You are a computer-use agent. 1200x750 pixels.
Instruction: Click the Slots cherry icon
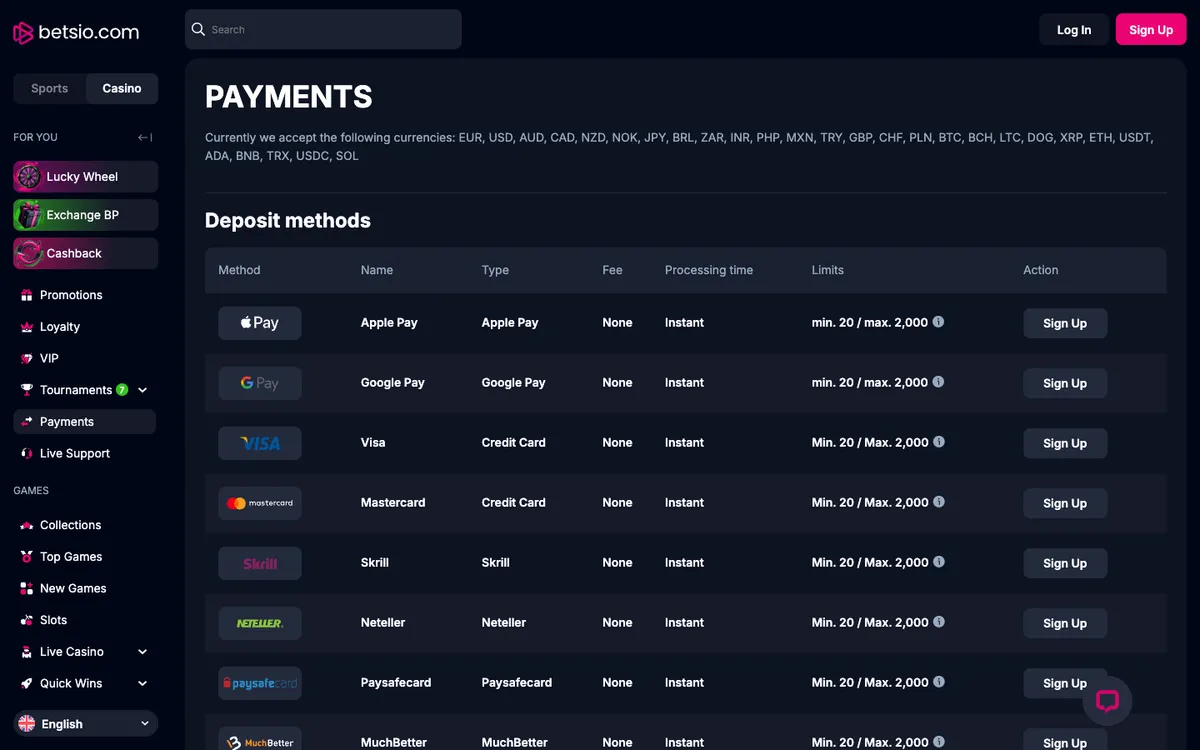(x=27, y=620)
